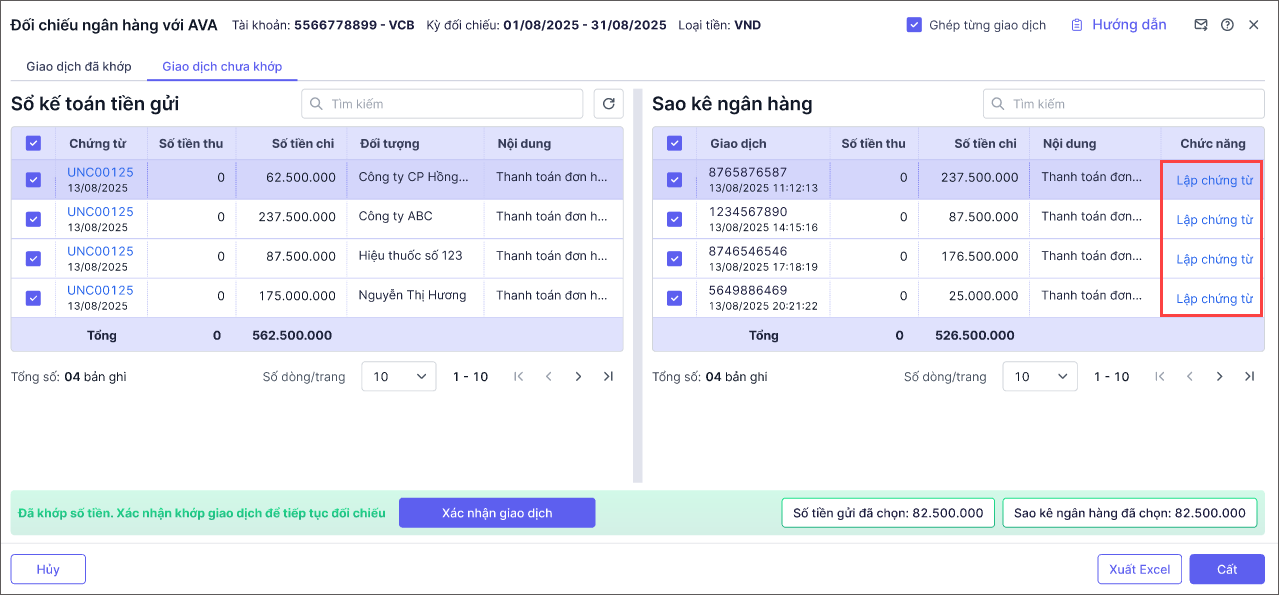Click Lập chứng từ for transaction 8765876587
Image resolution: width=1279 pixels, height=595 pixels.
coord(1213,181)
